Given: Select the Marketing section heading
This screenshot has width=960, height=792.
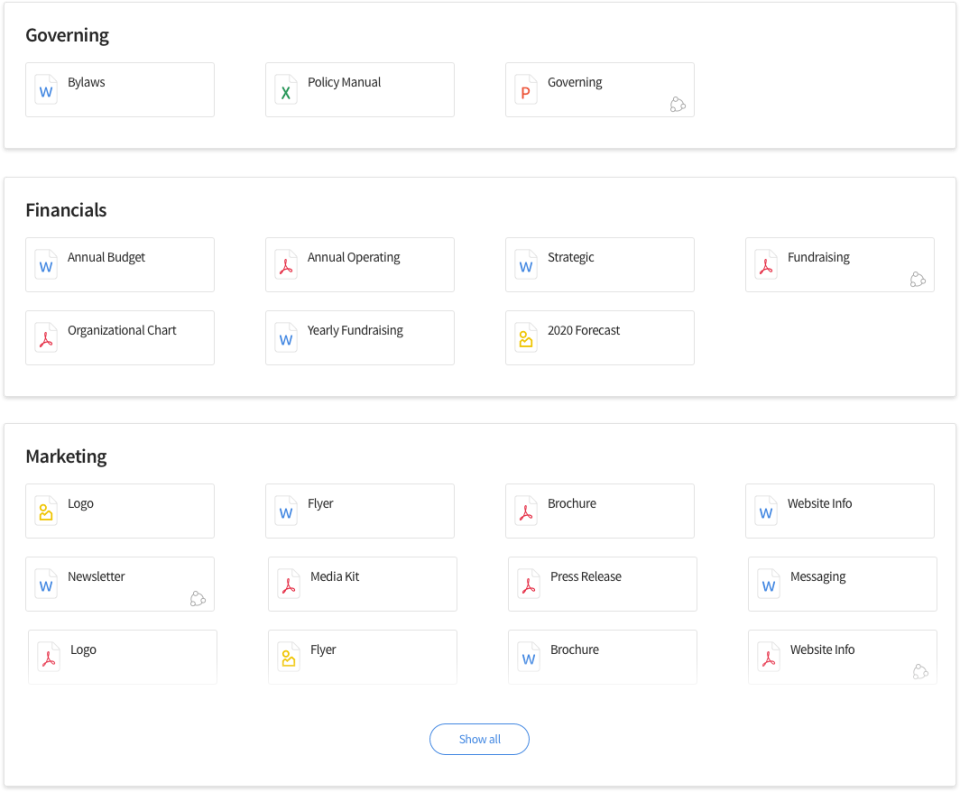Looking at the screenshot, I should [66, 456].
